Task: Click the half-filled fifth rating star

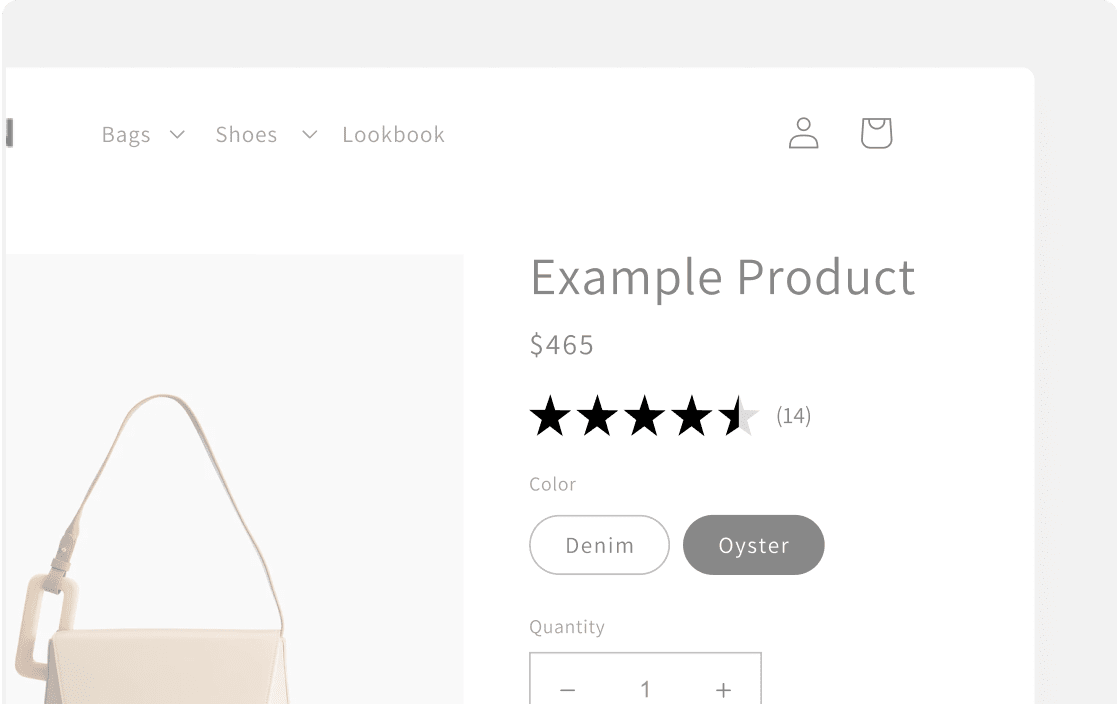Action: point(739,416)
